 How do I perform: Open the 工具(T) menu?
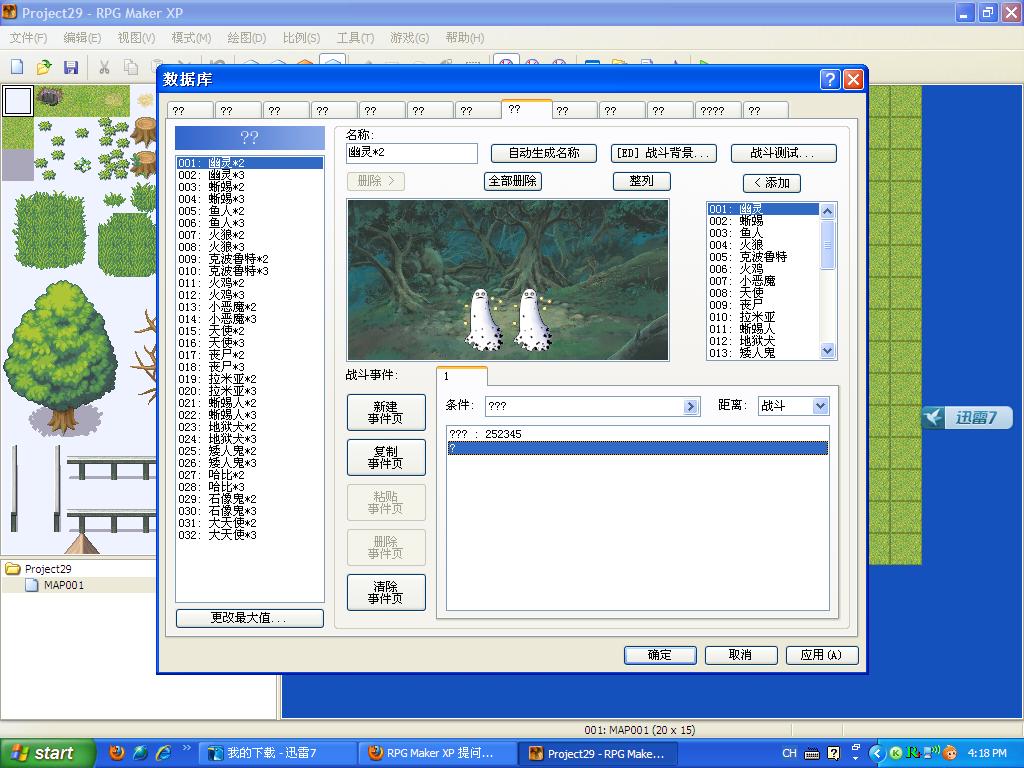click(x=355, y=38)
